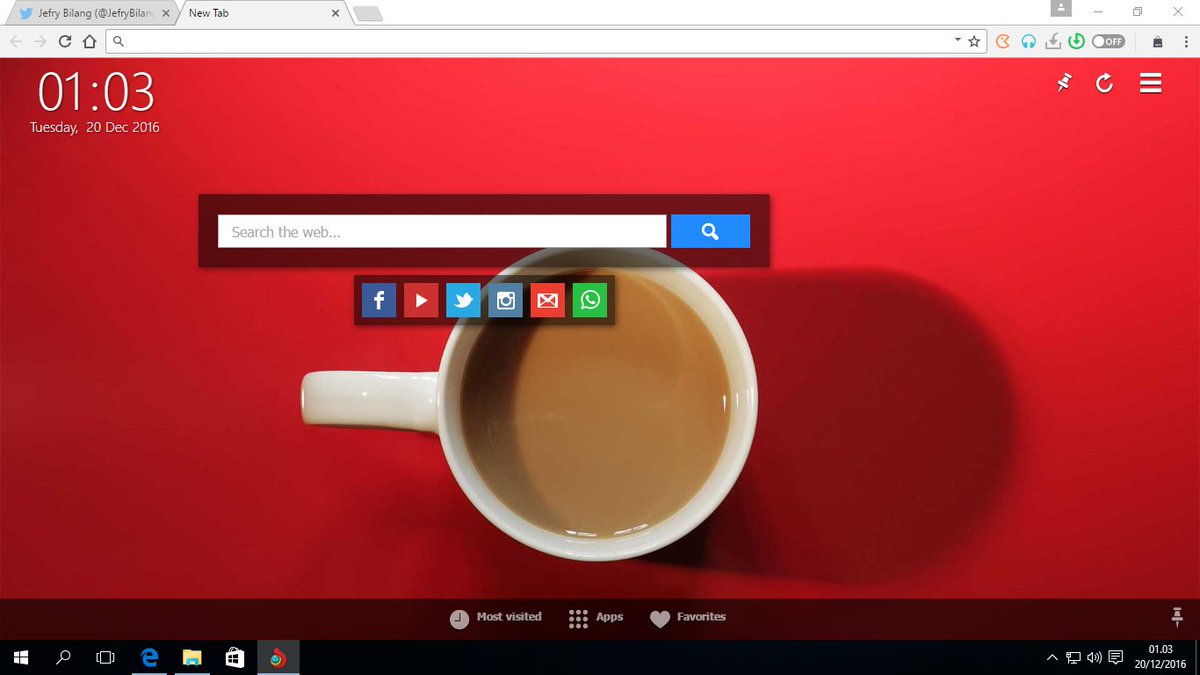Select the New Tab tab
The height and width of the screenshot is (675, 1200).
(260, 14)
